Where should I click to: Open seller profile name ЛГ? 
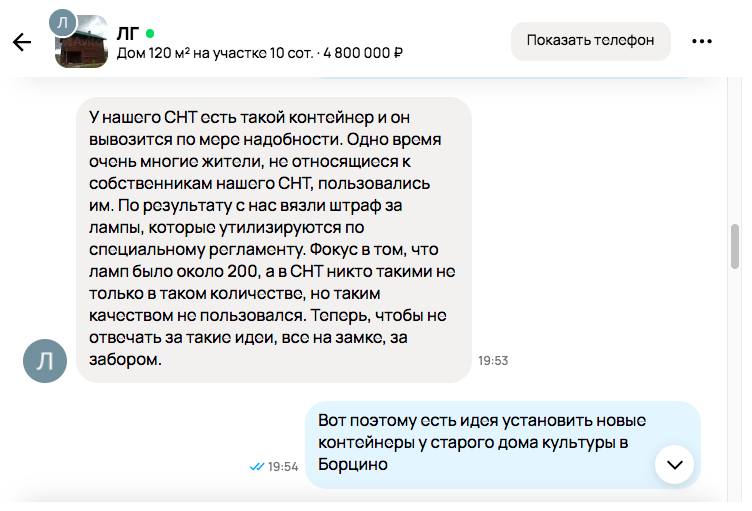(127, 33)
